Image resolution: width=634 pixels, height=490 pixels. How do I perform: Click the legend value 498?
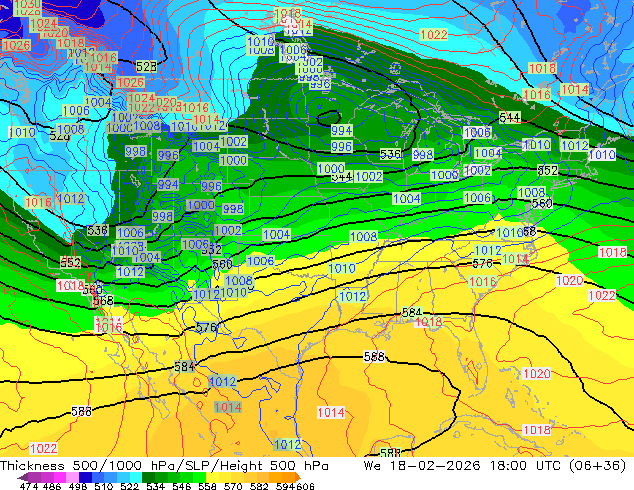tap(78, 486)
